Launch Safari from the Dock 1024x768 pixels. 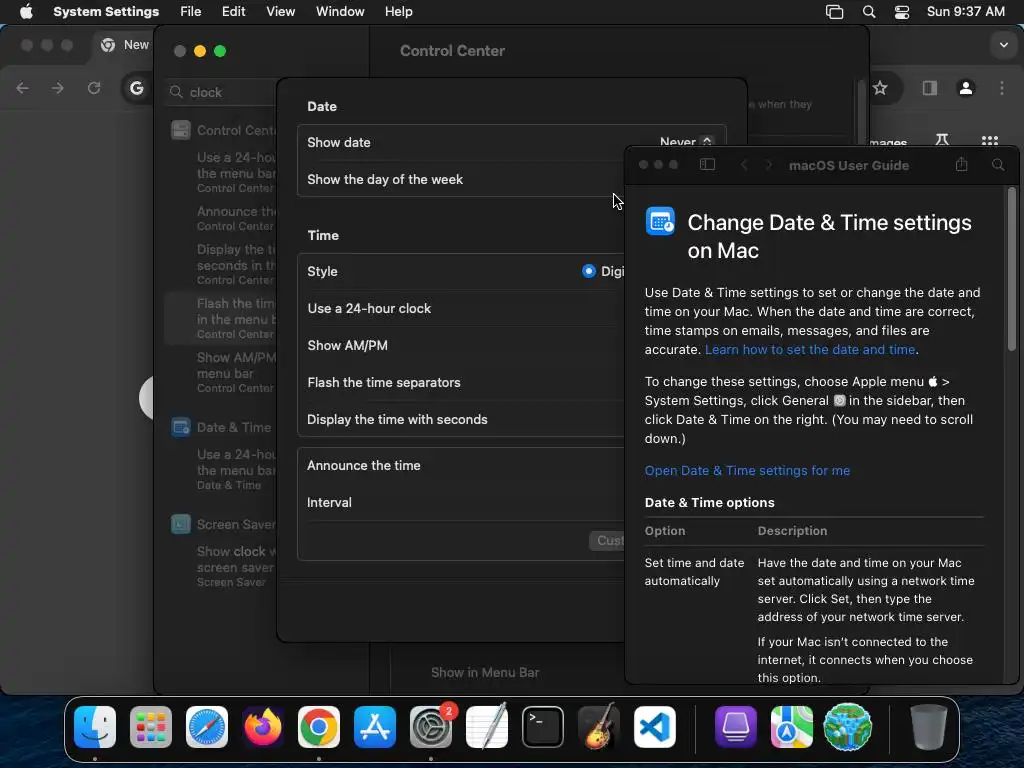tap(207, 727)
